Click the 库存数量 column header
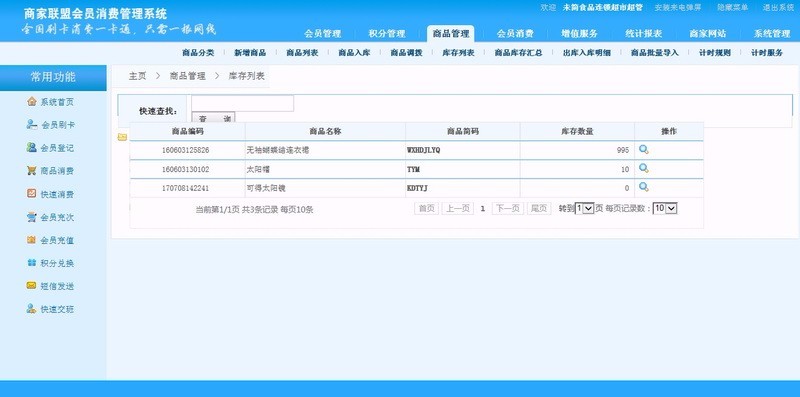The height and width of the screenshot is (397, 800). pyautogui.click(x=577, y=131)
